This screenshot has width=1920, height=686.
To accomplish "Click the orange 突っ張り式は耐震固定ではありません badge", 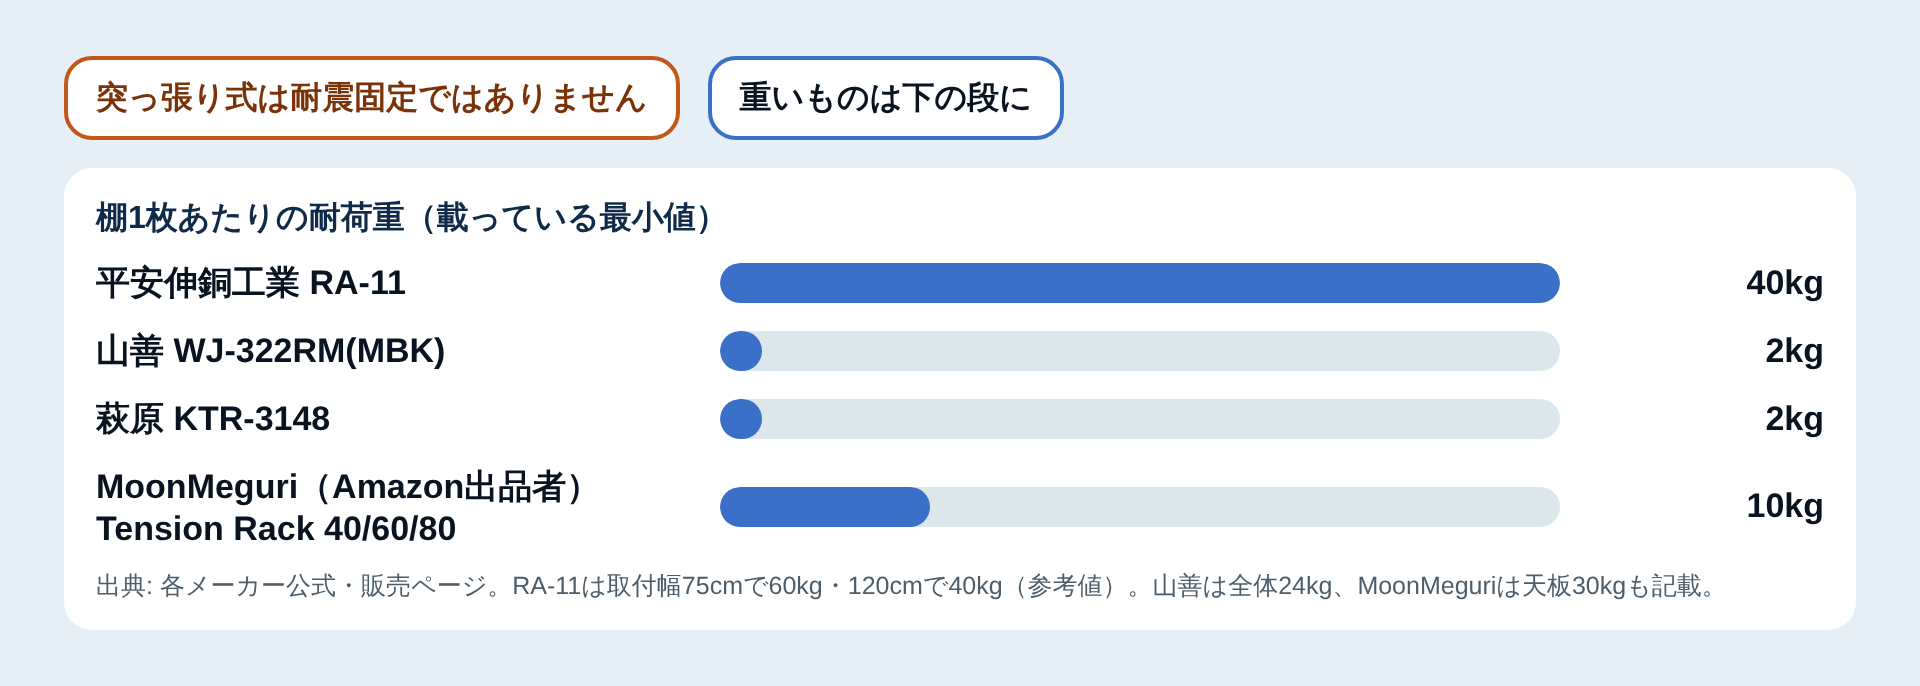I will [372, 98].
